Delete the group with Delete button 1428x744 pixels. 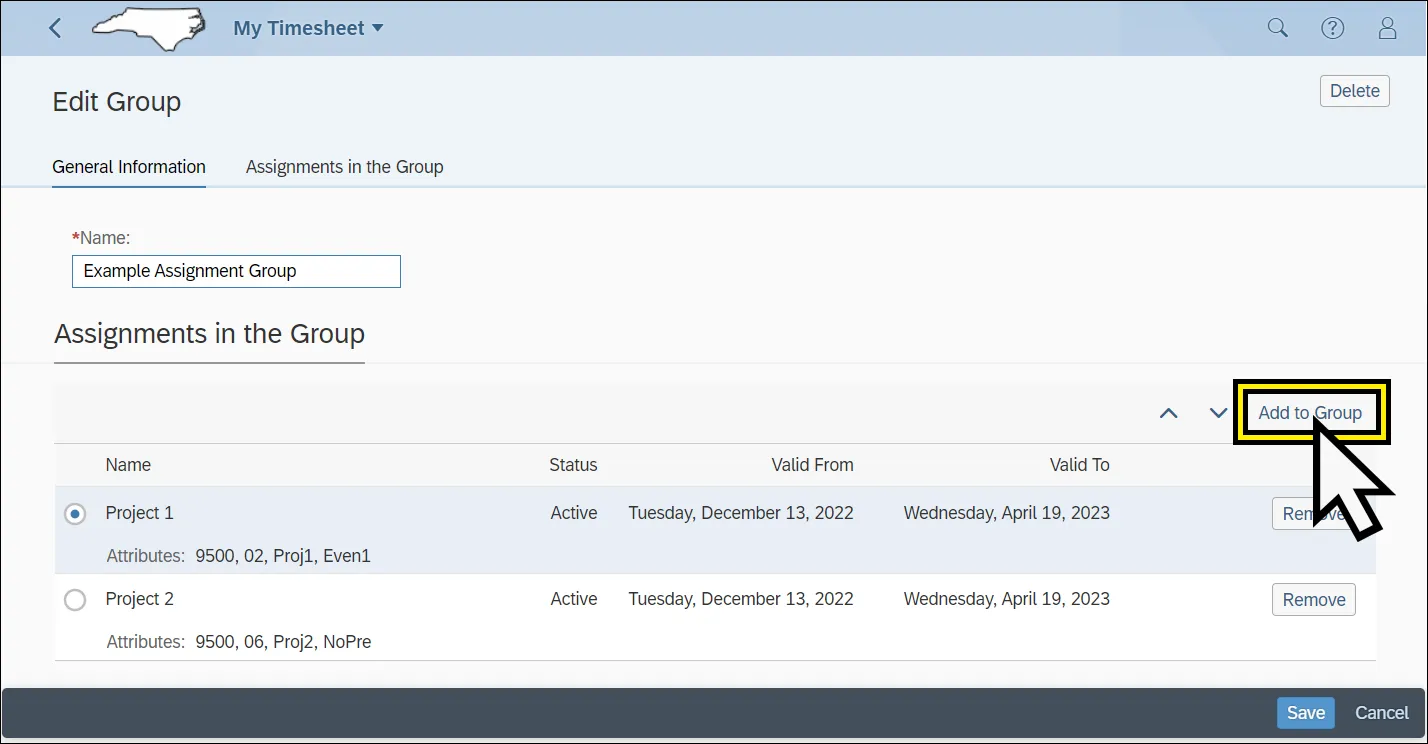pyautogui.click(x=1354, y=91)
